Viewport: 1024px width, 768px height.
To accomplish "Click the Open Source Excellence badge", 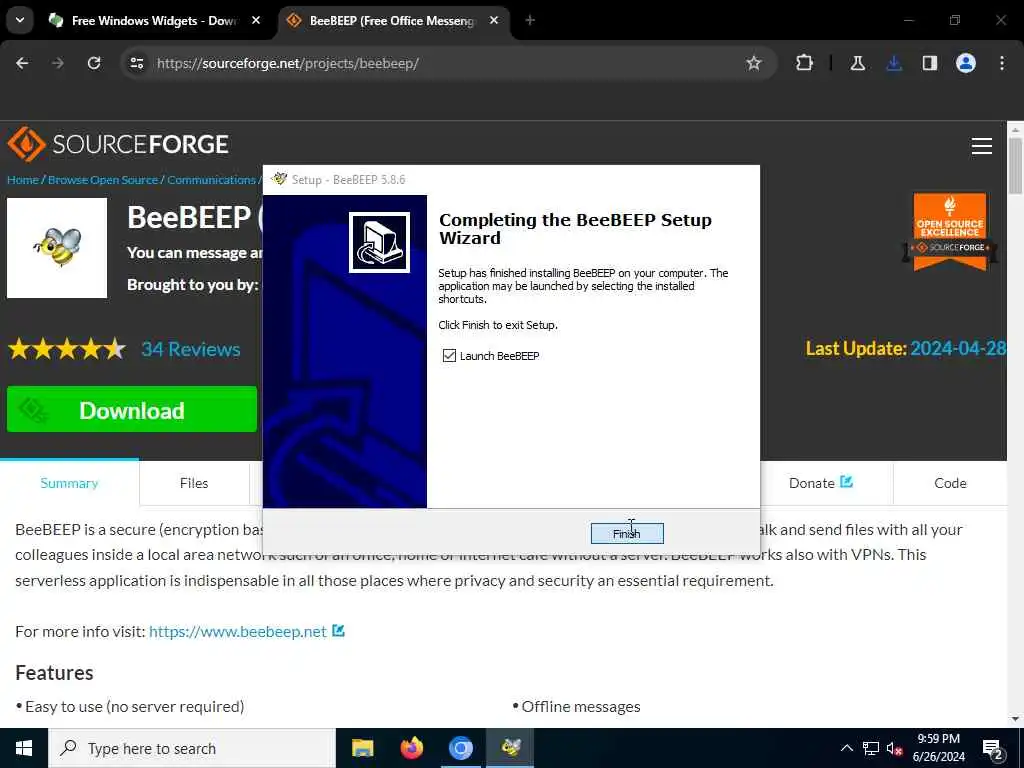I will coord(950,232).
